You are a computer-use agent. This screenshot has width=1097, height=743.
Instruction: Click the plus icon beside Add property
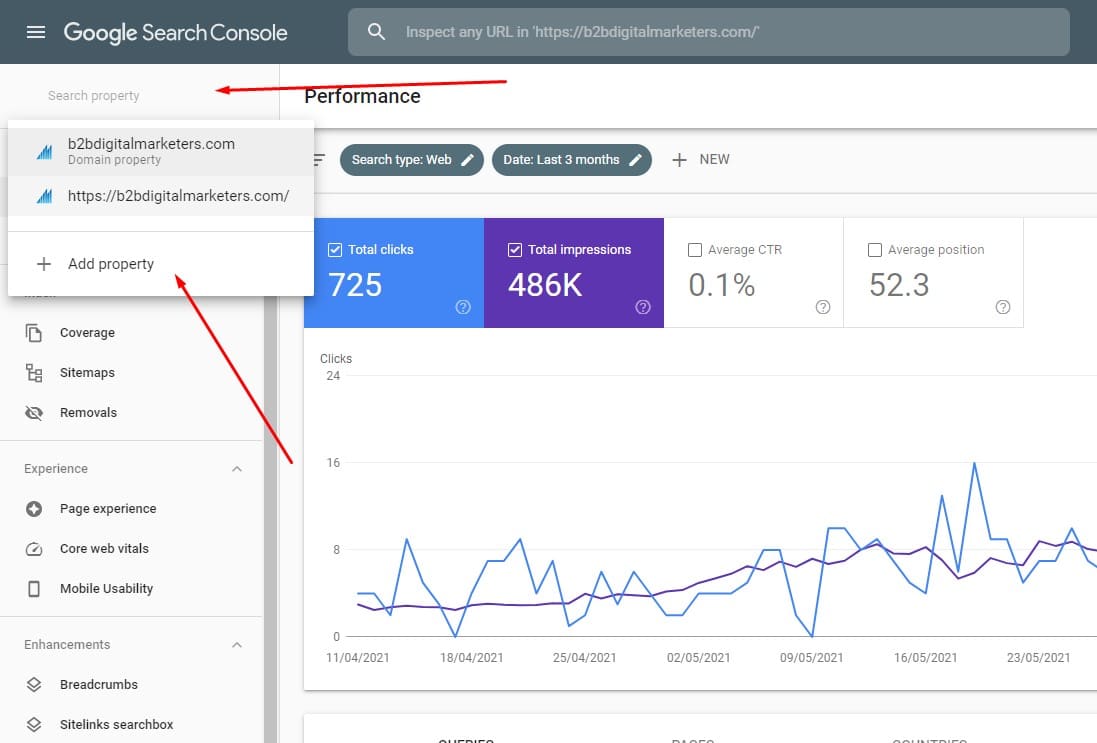click(x=43, y=264)
